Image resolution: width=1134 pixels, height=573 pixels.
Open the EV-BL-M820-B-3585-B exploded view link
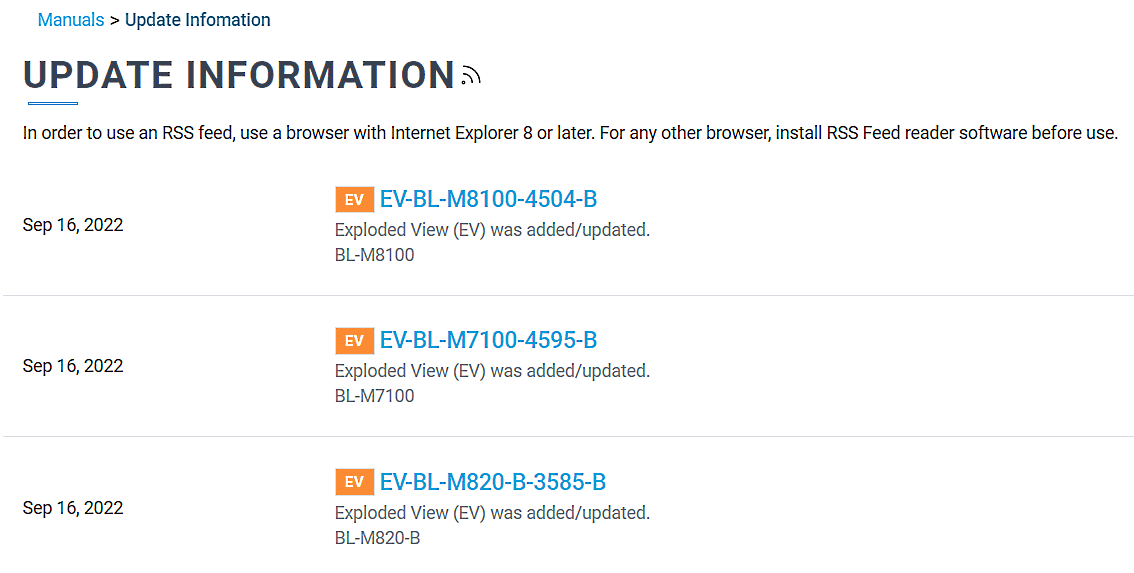[x=492, y=482]
